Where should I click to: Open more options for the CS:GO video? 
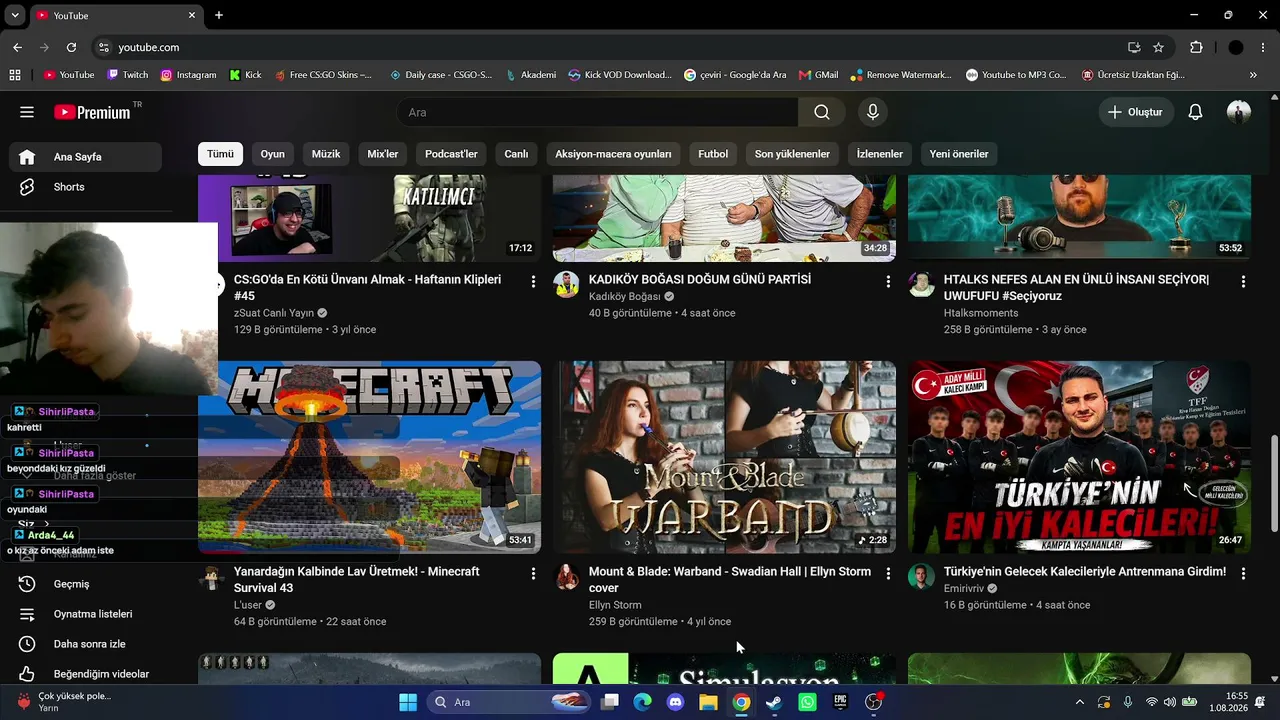coord(533,282)
